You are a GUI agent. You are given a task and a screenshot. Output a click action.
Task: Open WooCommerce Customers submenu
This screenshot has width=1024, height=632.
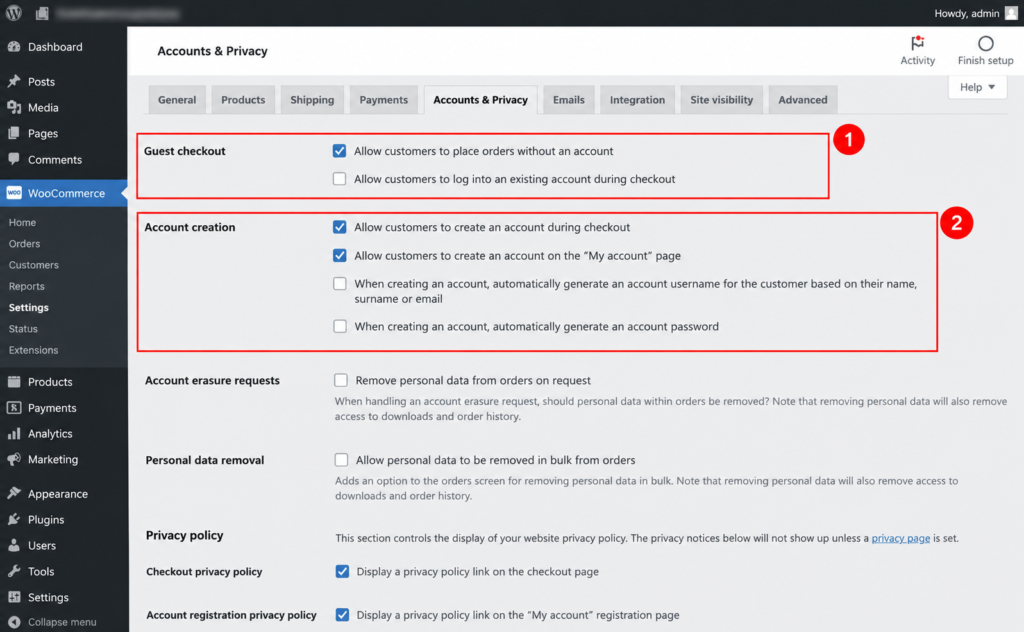[33, 265]
